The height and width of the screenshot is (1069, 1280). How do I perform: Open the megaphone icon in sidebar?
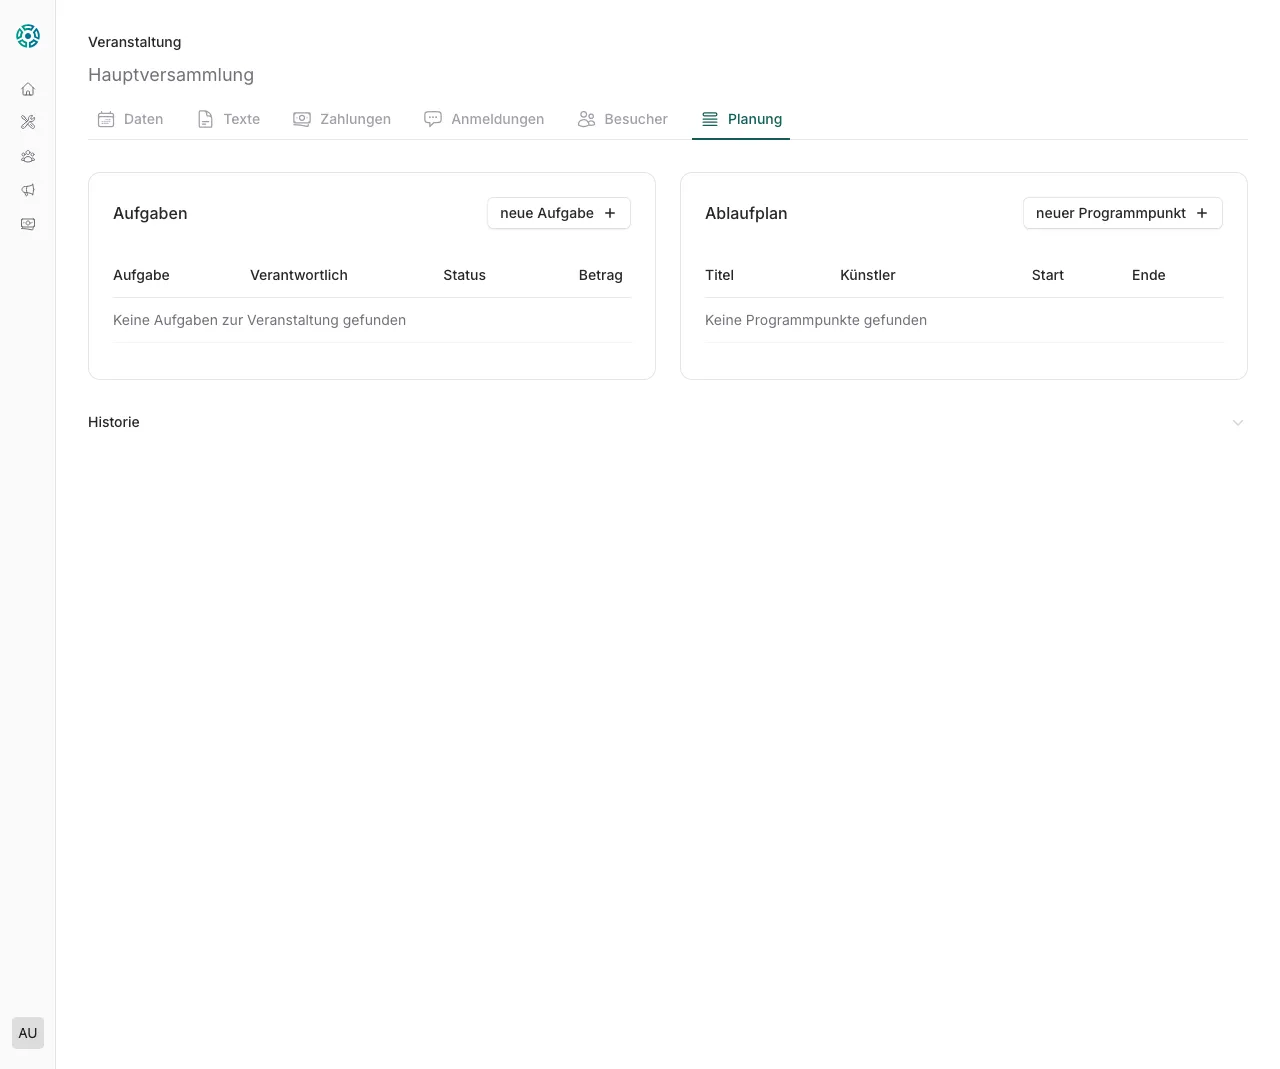point(28,190)
